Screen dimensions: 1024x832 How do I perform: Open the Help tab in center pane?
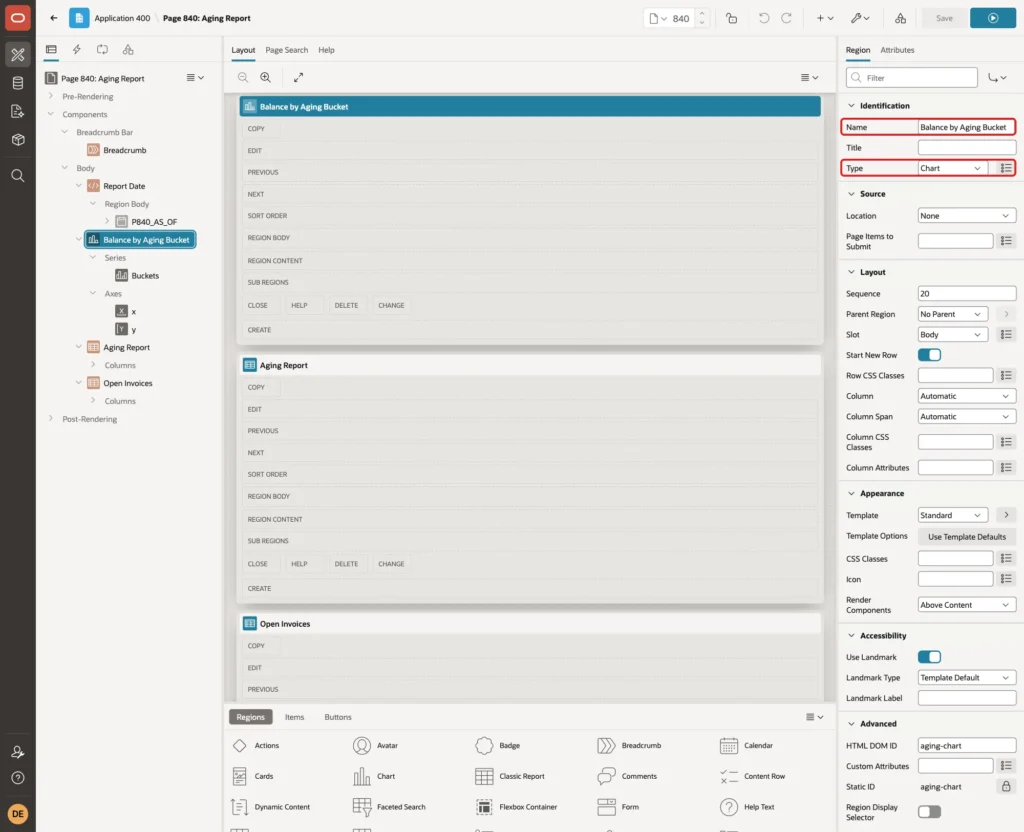[x=326, y=50]
